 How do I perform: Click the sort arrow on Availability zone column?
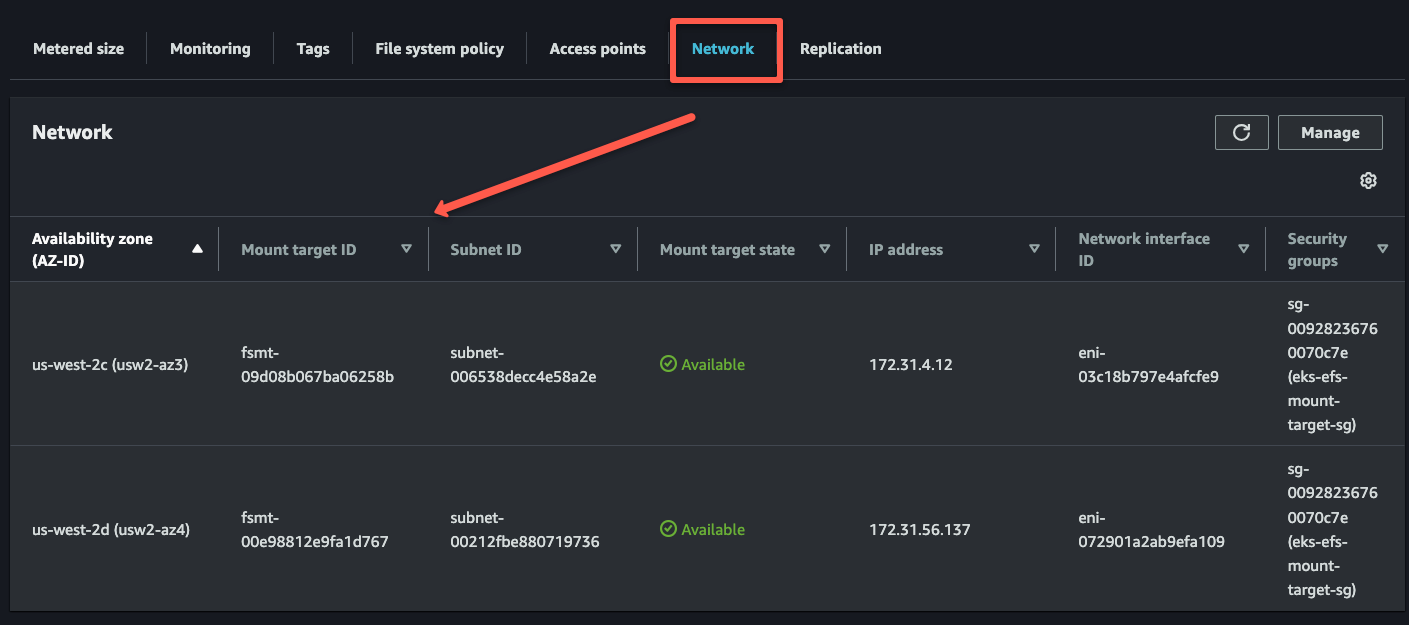[198, 248]
